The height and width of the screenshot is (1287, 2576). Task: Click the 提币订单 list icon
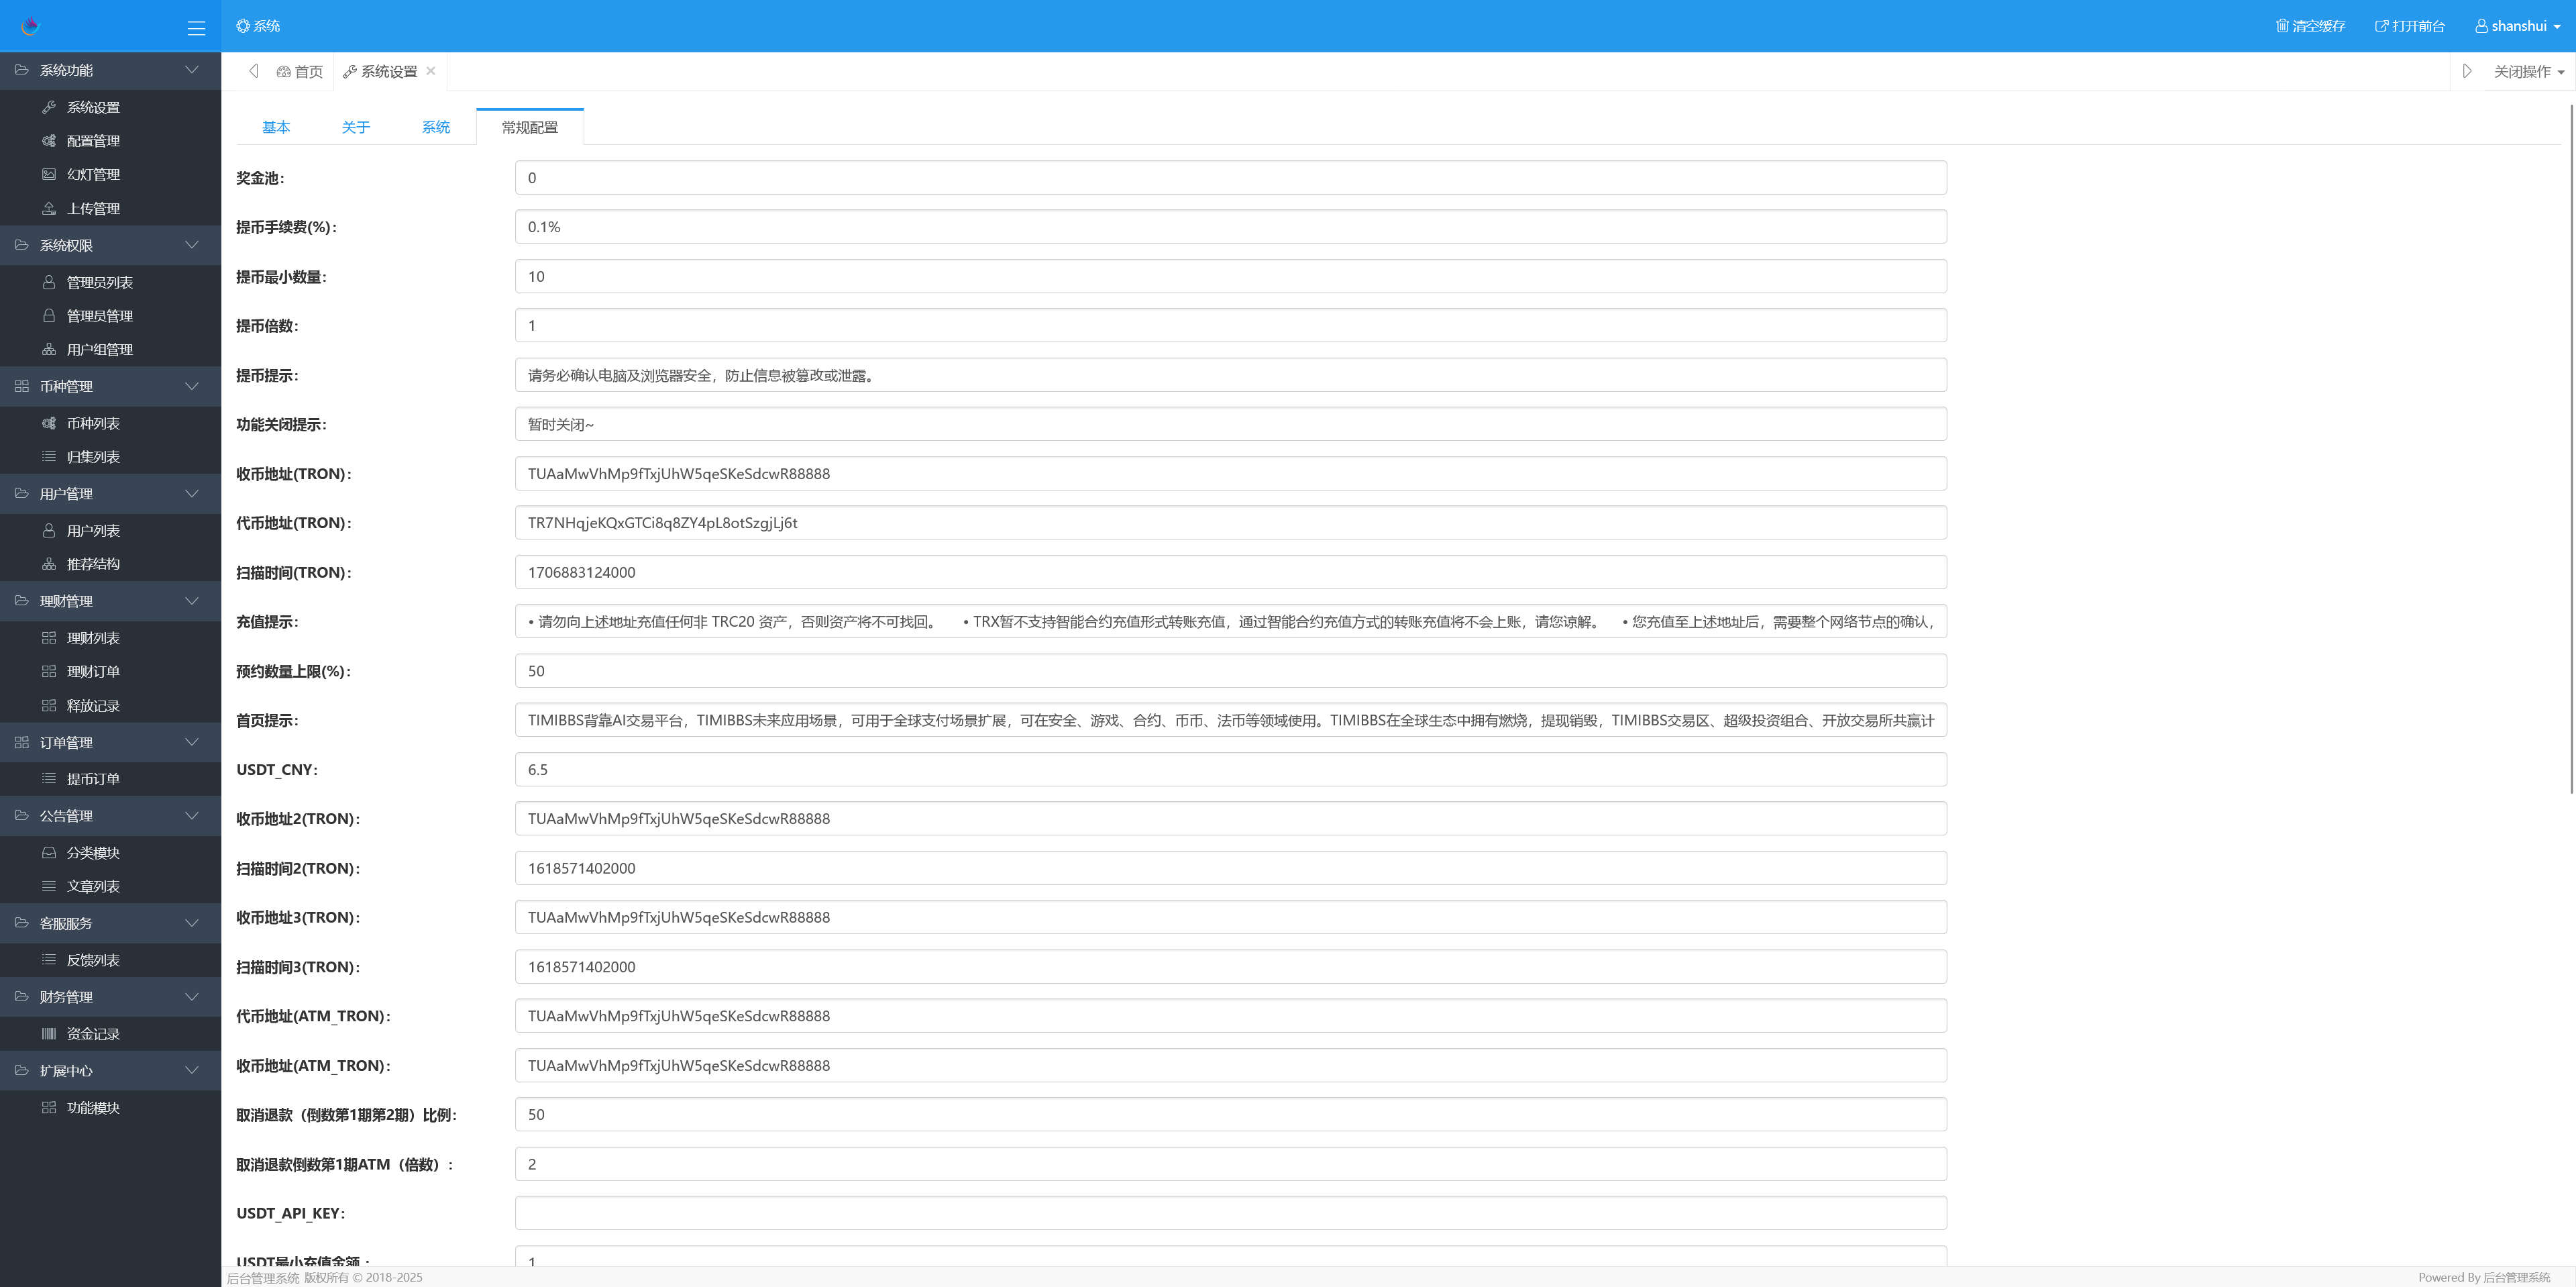pos(49,779)
